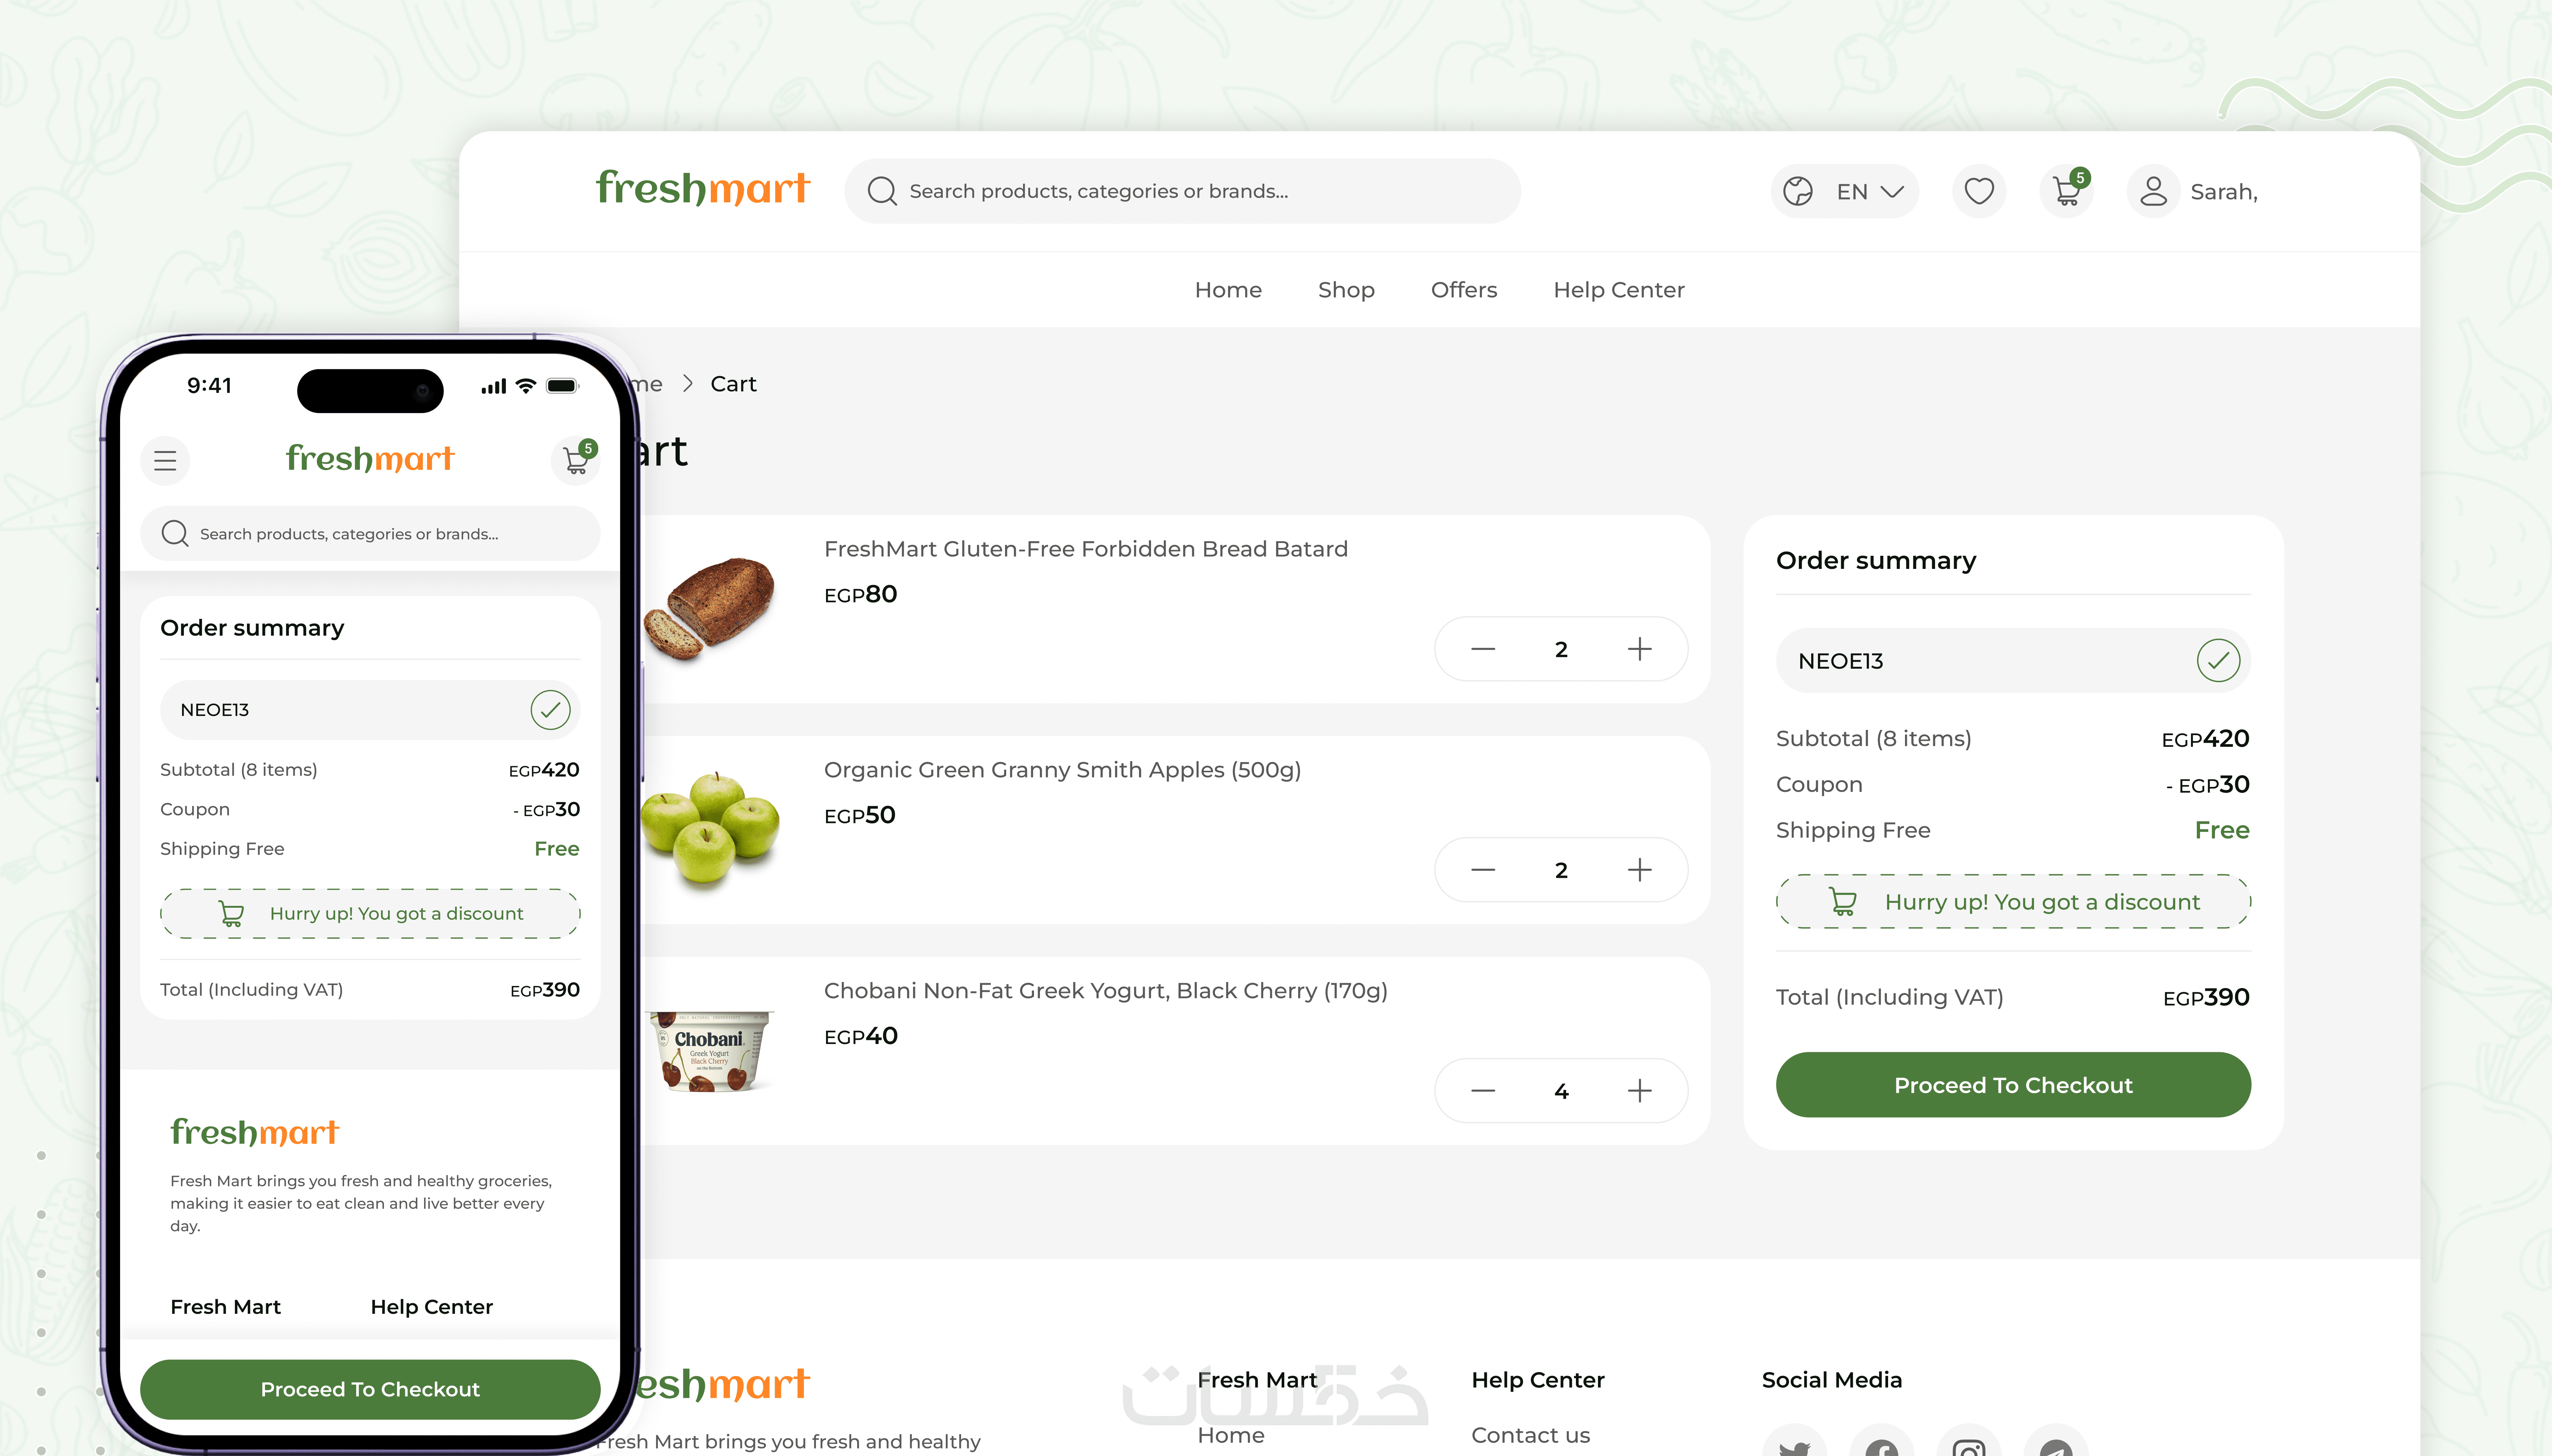Image resolution: width=2552 pixels, height=1456 pixels.
Task: Open the mobile hamburger menu
Action: coord(165,460)
